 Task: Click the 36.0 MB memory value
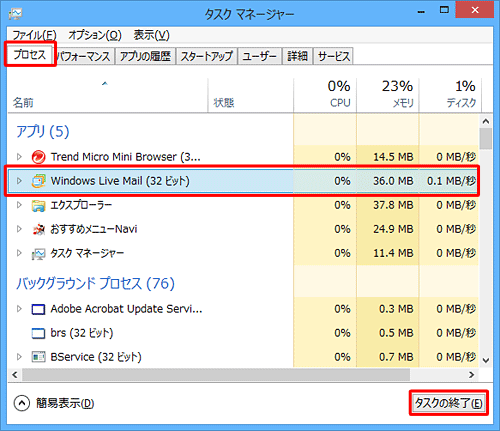coord(393,181)
